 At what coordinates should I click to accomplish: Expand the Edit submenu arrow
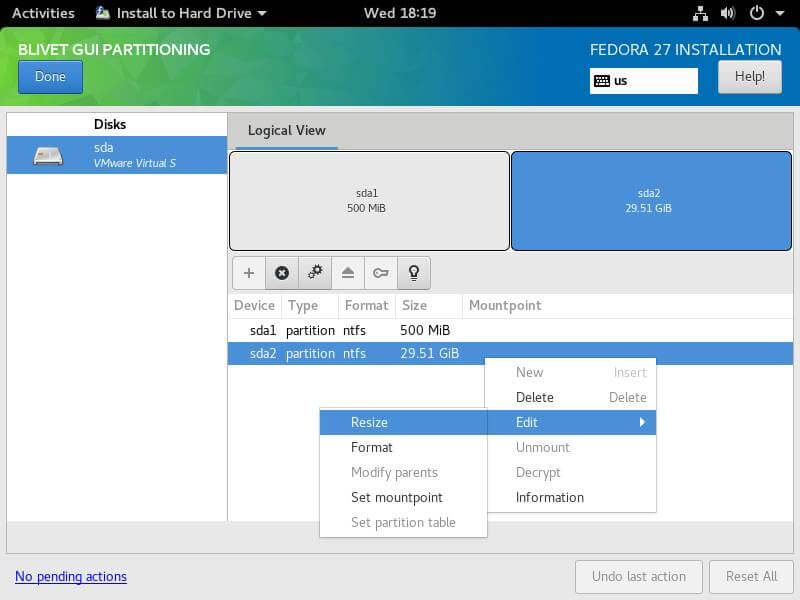642,422
